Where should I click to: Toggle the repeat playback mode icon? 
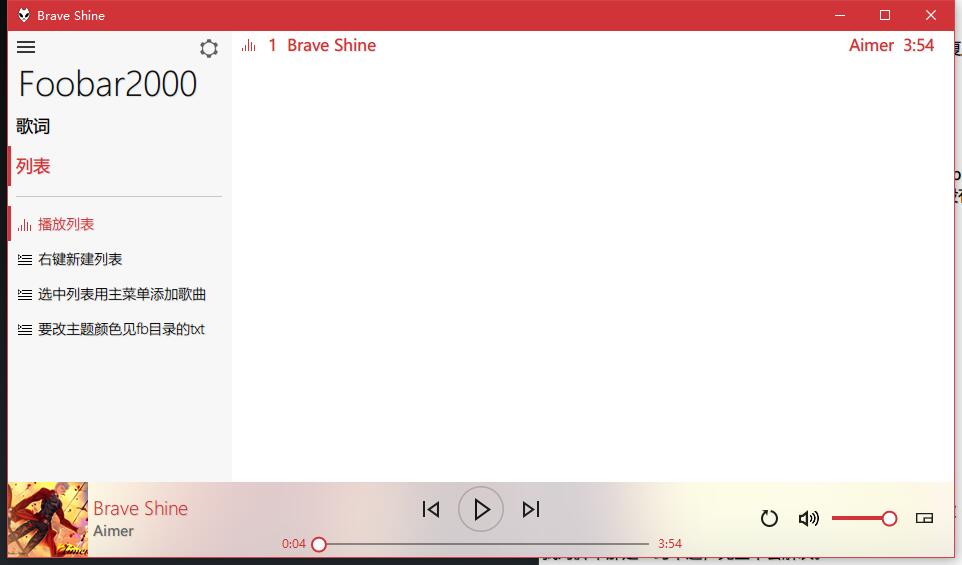coord(769,518)
